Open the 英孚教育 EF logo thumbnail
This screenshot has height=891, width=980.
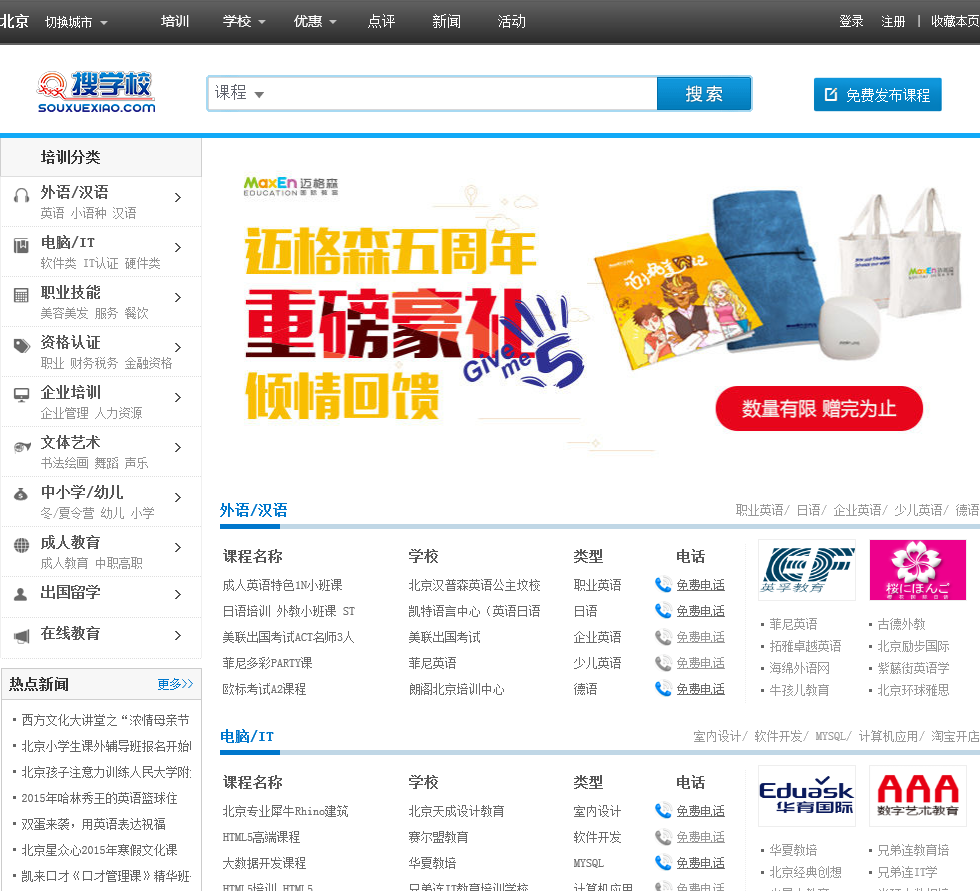(x=807, y=570)
